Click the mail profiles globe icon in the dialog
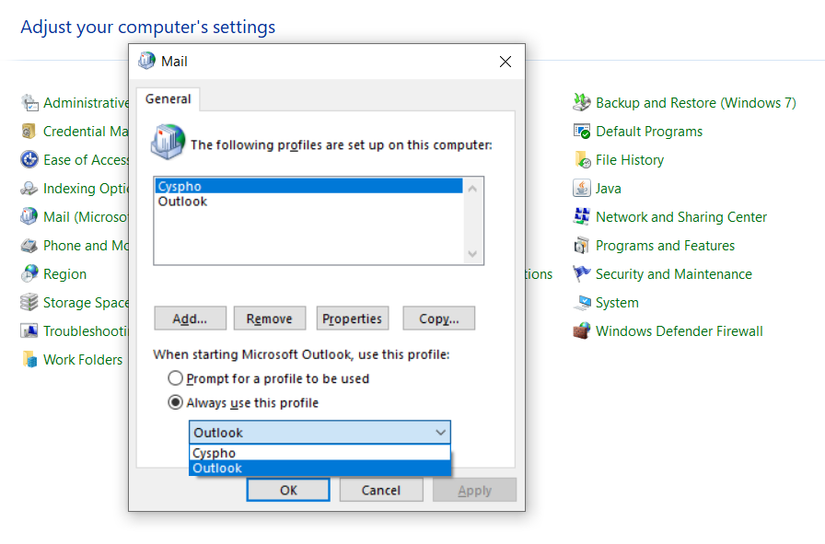Viewport: 825px width, 544px height. pyautogui.click(x=168, y=142)
